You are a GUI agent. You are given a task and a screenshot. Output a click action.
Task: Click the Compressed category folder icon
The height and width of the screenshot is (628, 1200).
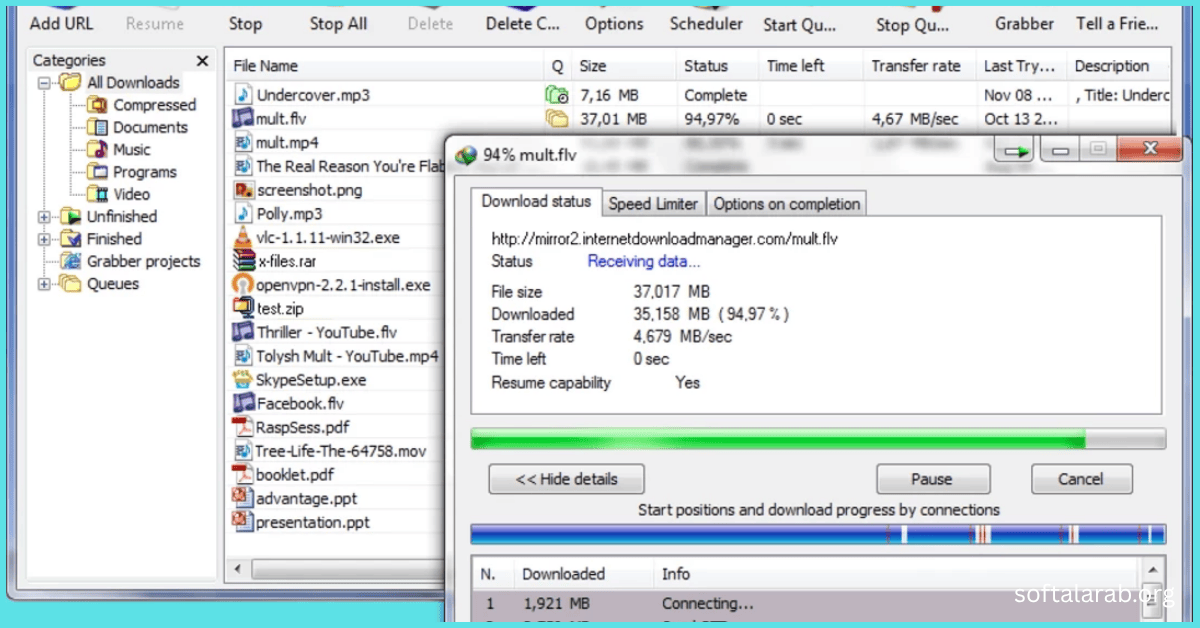pos(98,105)
